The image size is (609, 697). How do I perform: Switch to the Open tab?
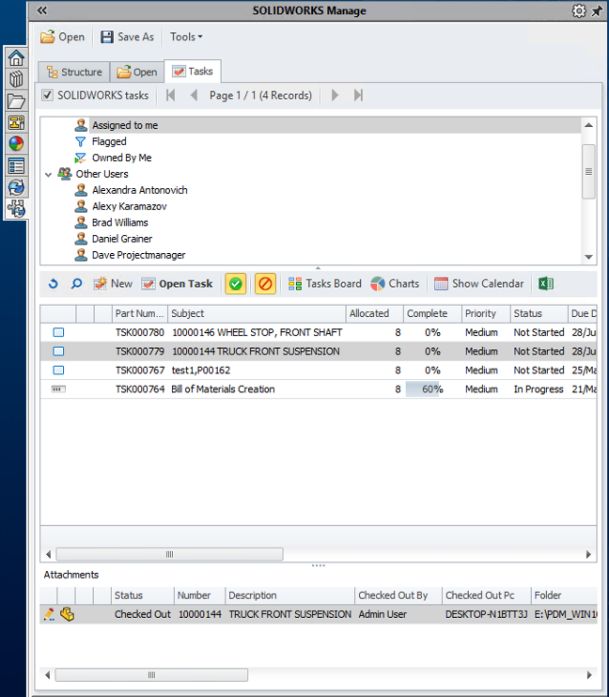pos(137,72)
